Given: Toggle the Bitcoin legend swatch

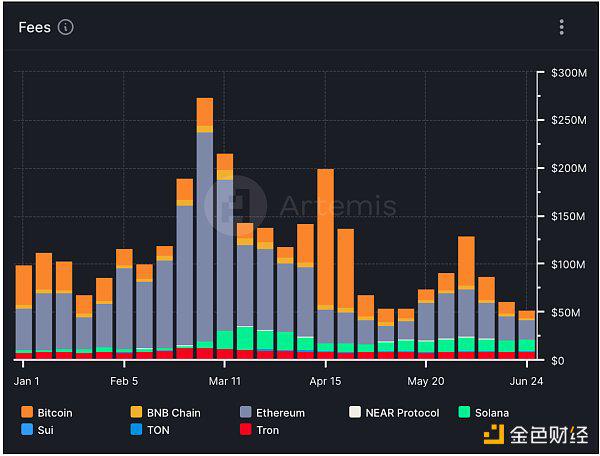Looking at the screenshot, I should [x=27, y=412].
